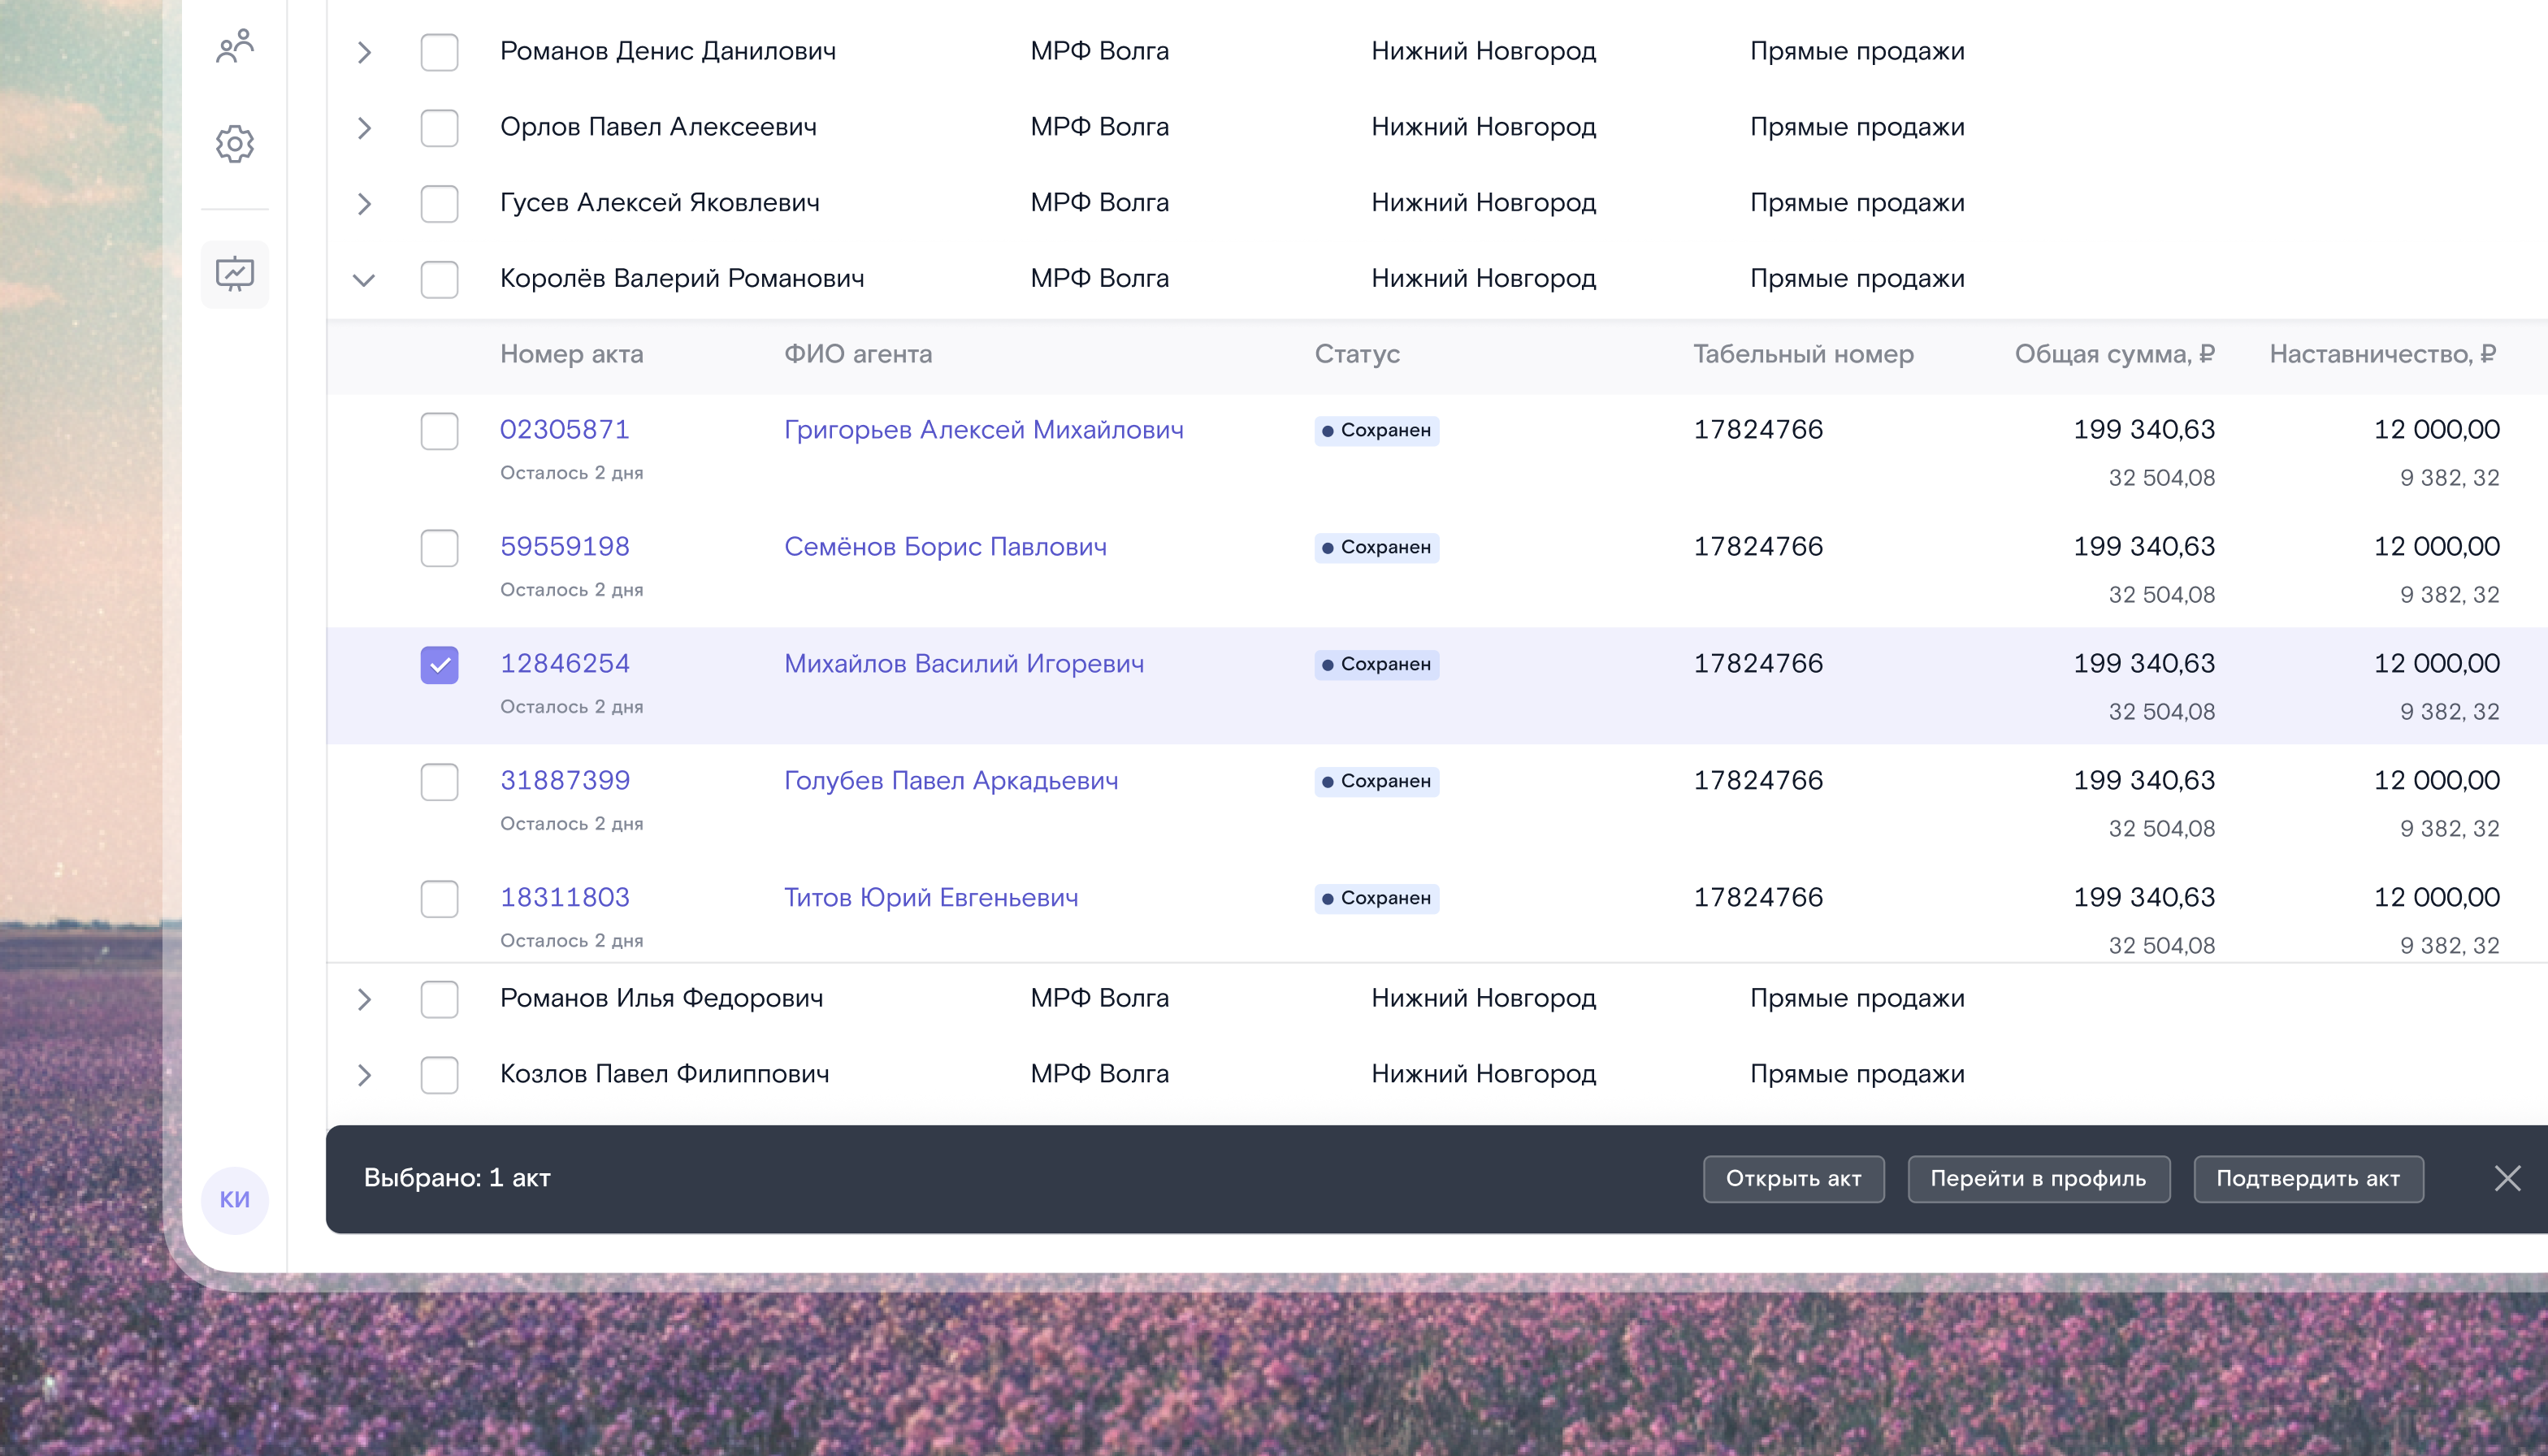
Task: Expand the Орлов Павел Алексеевич row
Action: pyautogui.click(x=364, y=128)
